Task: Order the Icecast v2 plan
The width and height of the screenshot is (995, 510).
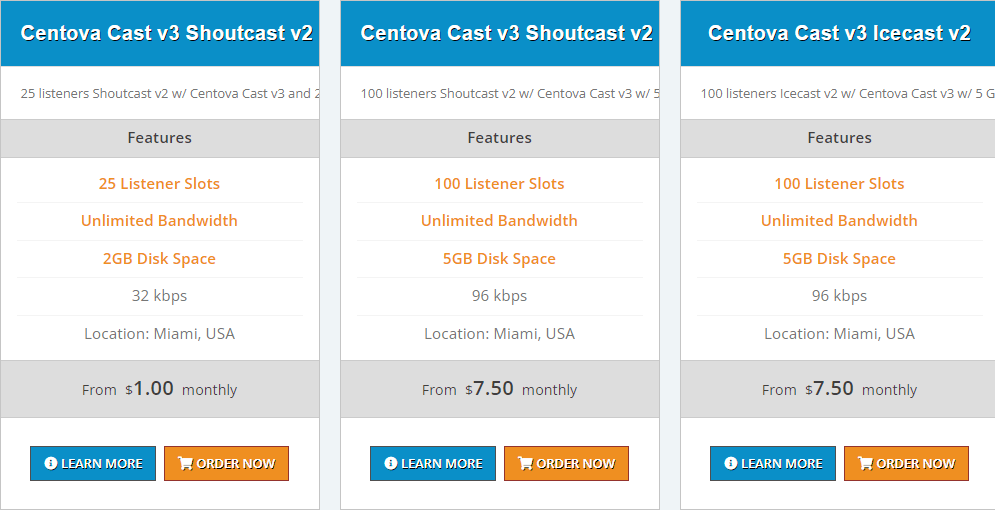Action: coord(907,464)
